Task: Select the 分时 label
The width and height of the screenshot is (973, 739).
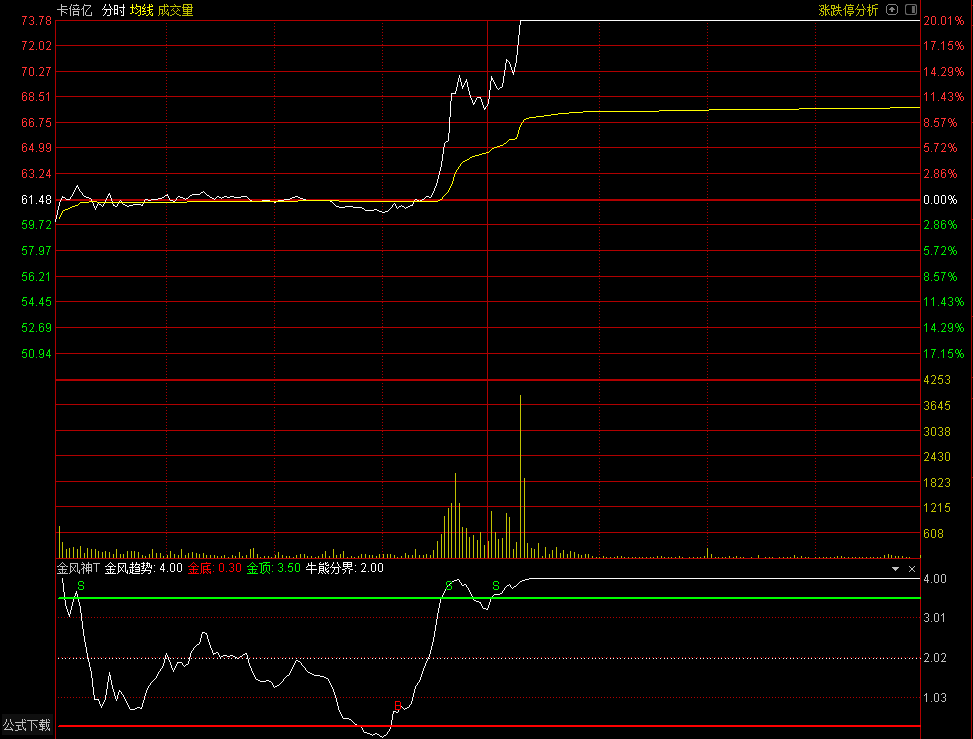Action: [114, 10]
